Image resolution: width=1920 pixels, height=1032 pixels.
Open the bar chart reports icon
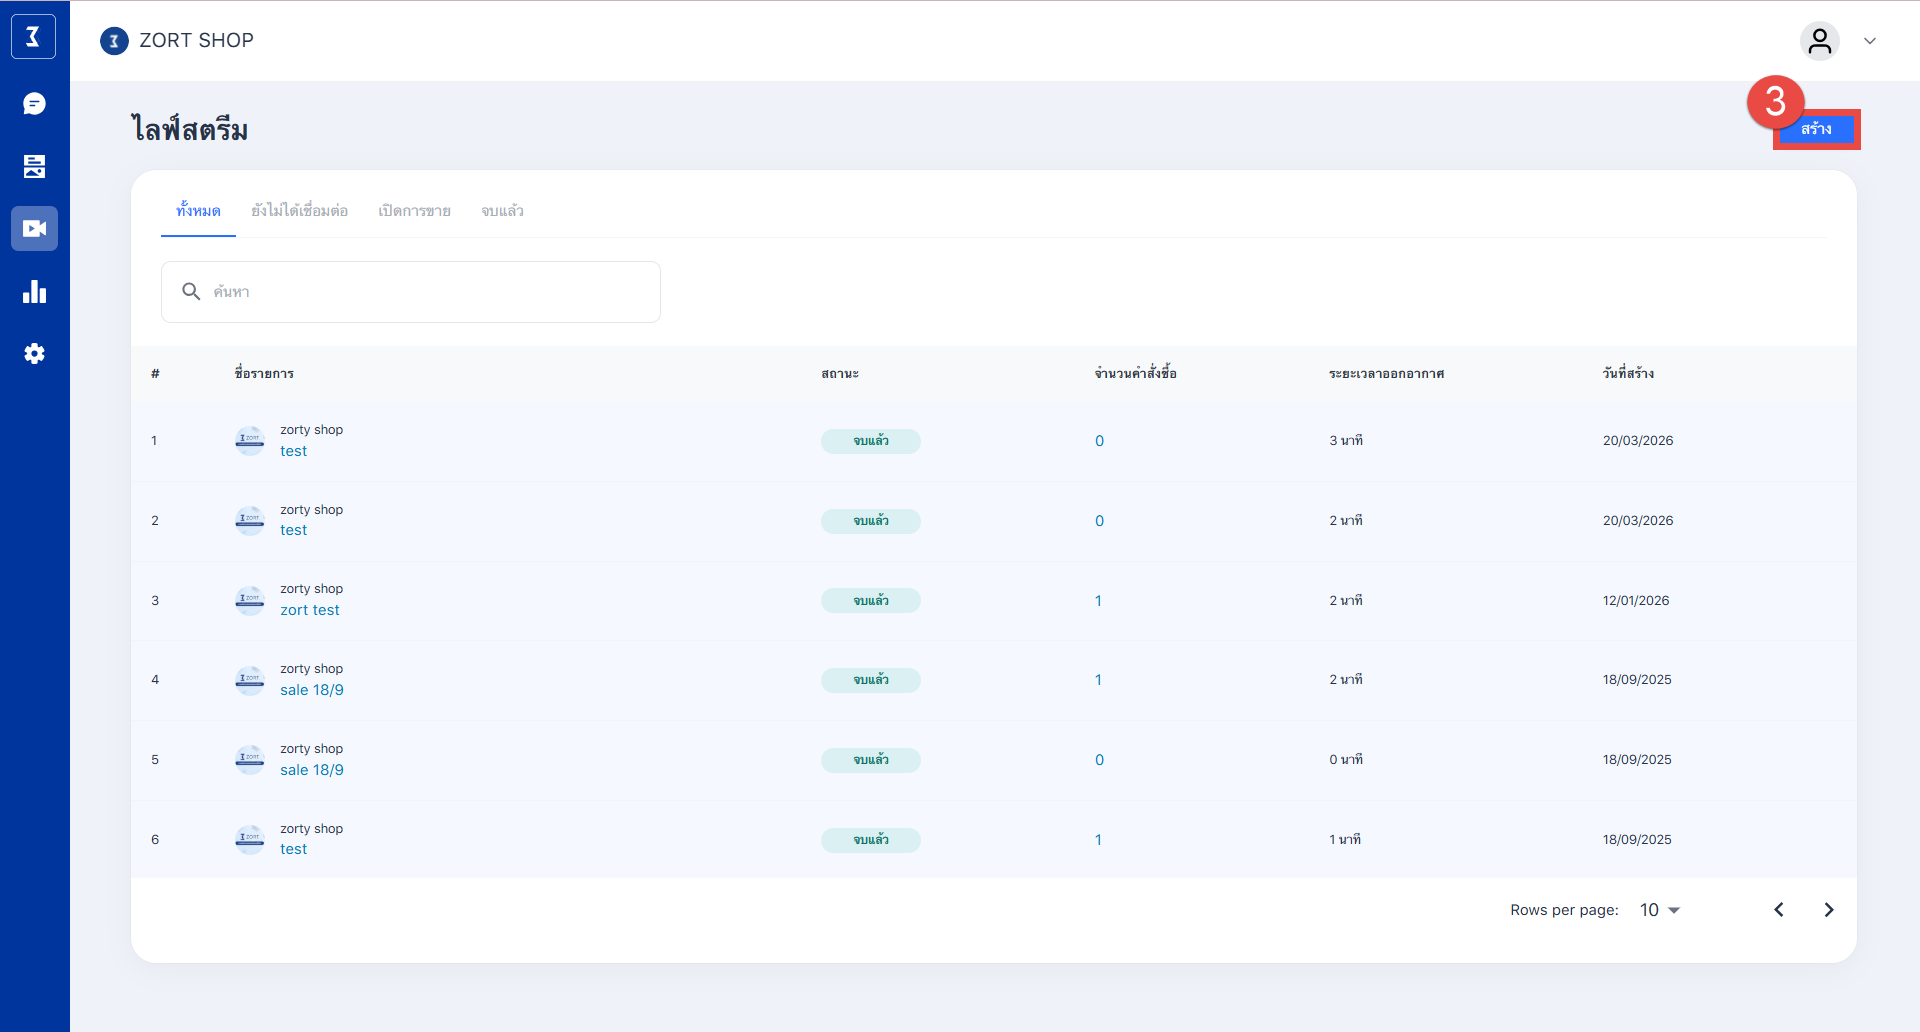34,292
